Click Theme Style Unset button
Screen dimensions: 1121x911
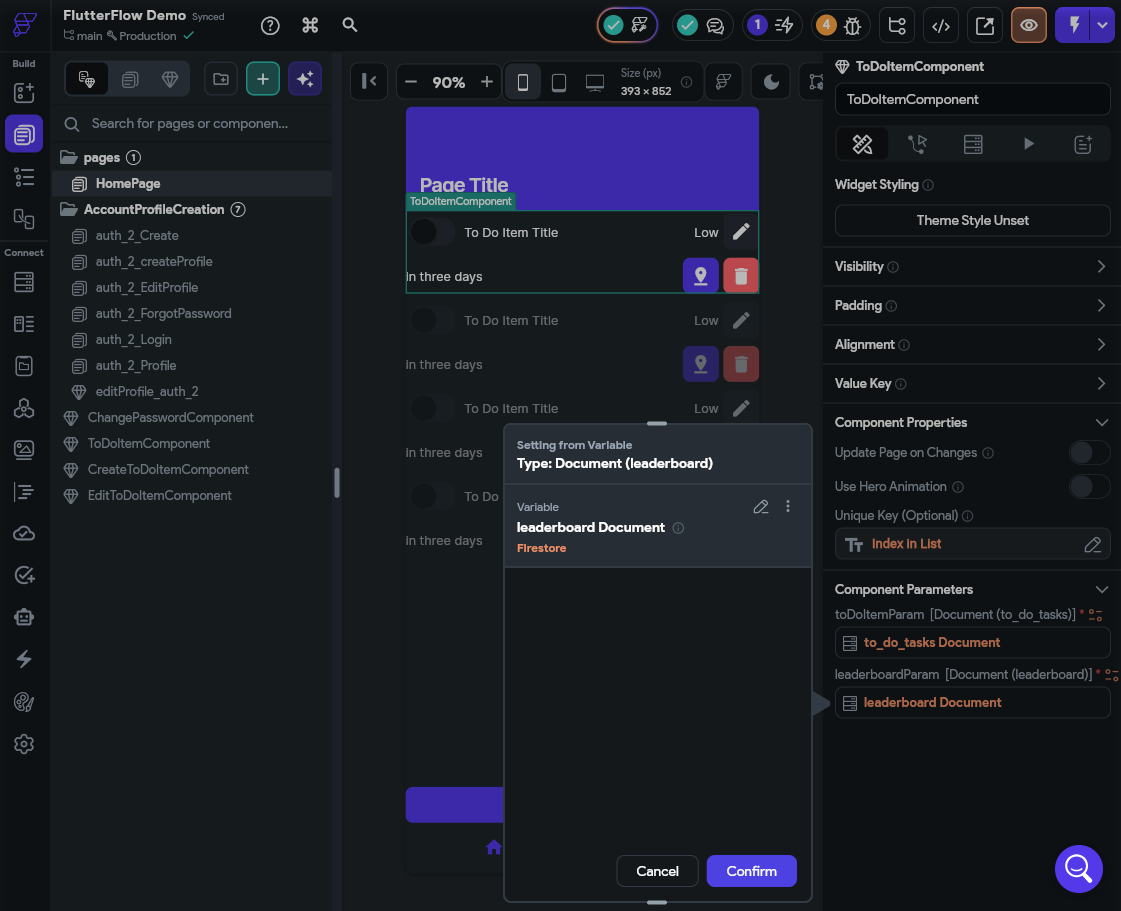coord(972,220)
